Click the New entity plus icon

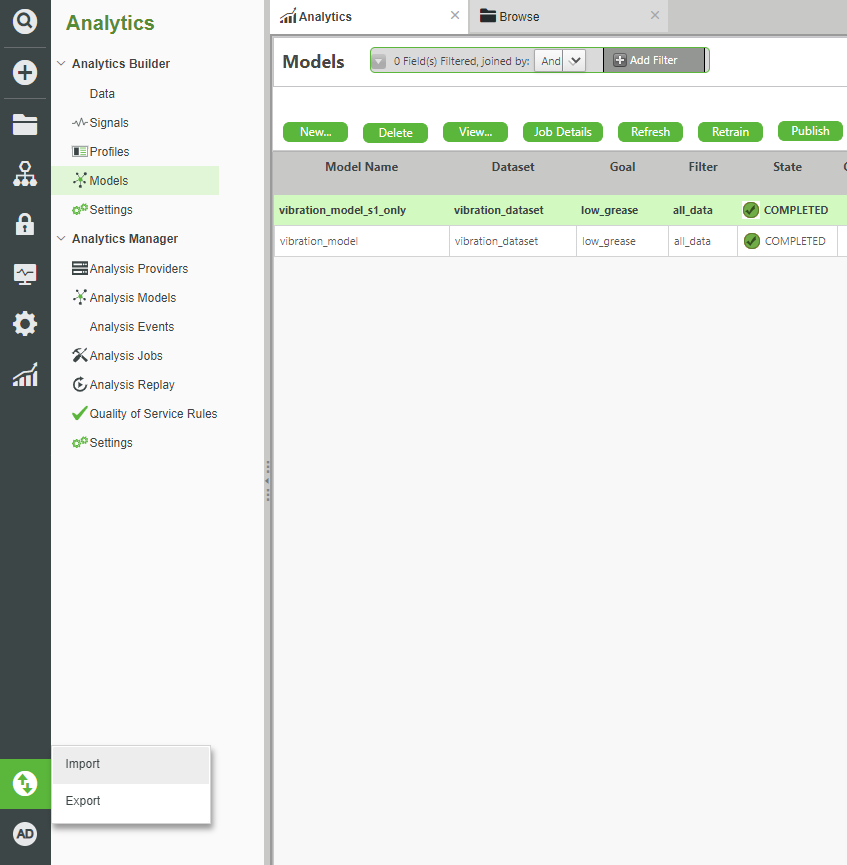click(x=25, y=72)
